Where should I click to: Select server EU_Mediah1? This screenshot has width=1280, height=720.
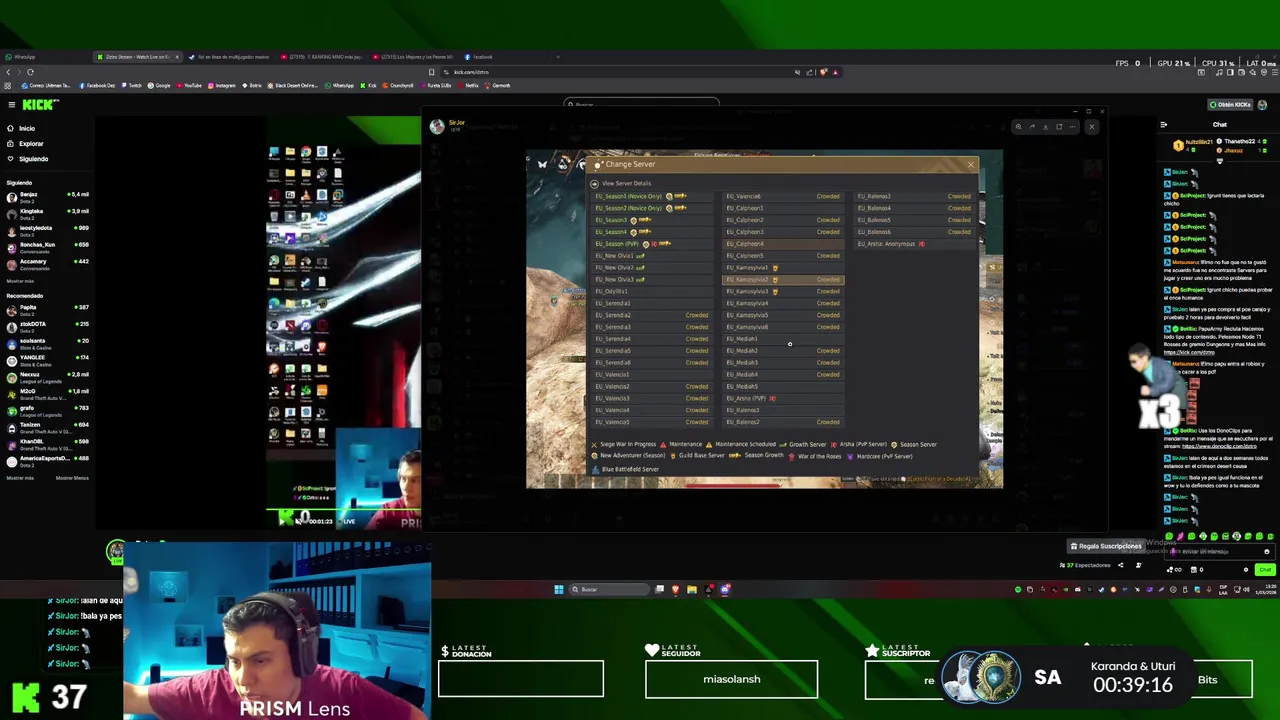click(783, 339)
